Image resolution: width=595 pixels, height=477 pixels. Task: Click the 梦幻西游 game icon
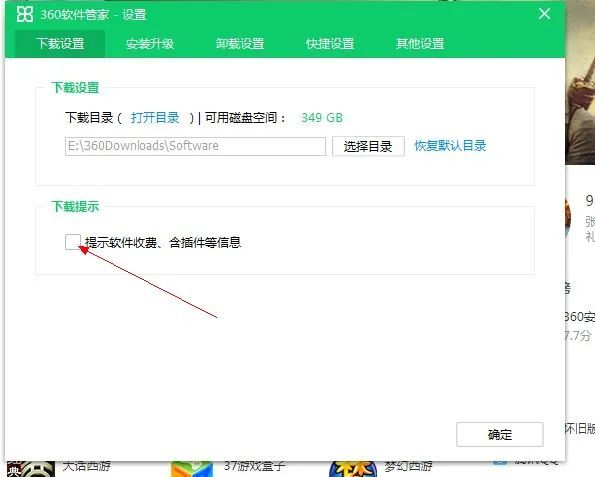pyautogui.click(x=353, y=469)
